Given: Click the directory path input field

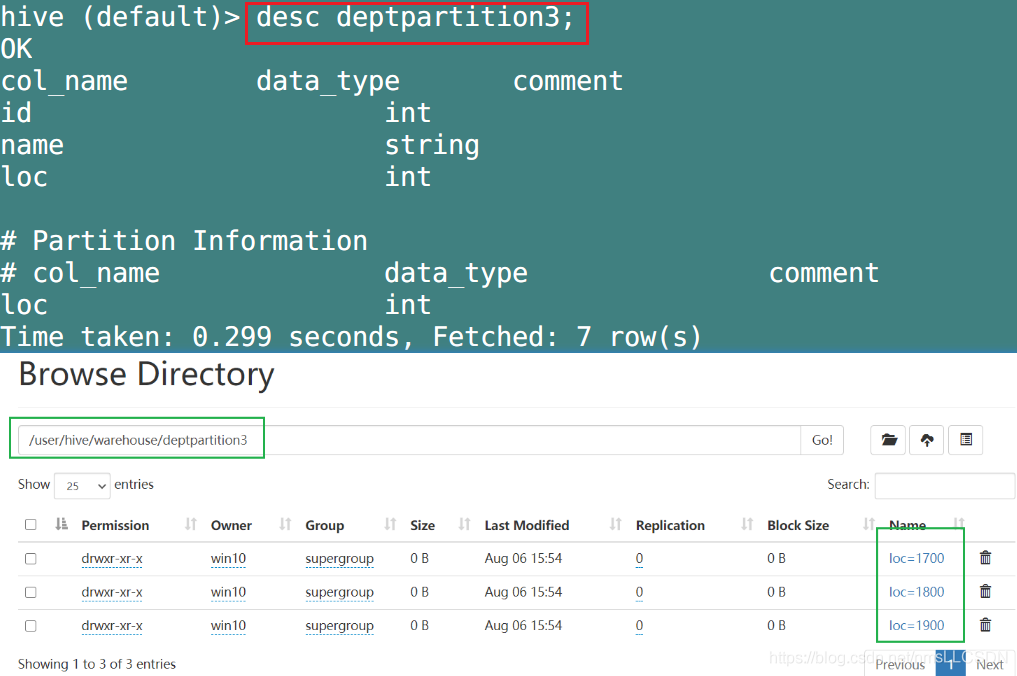Looking at the screenshot, I should (409, 440).
